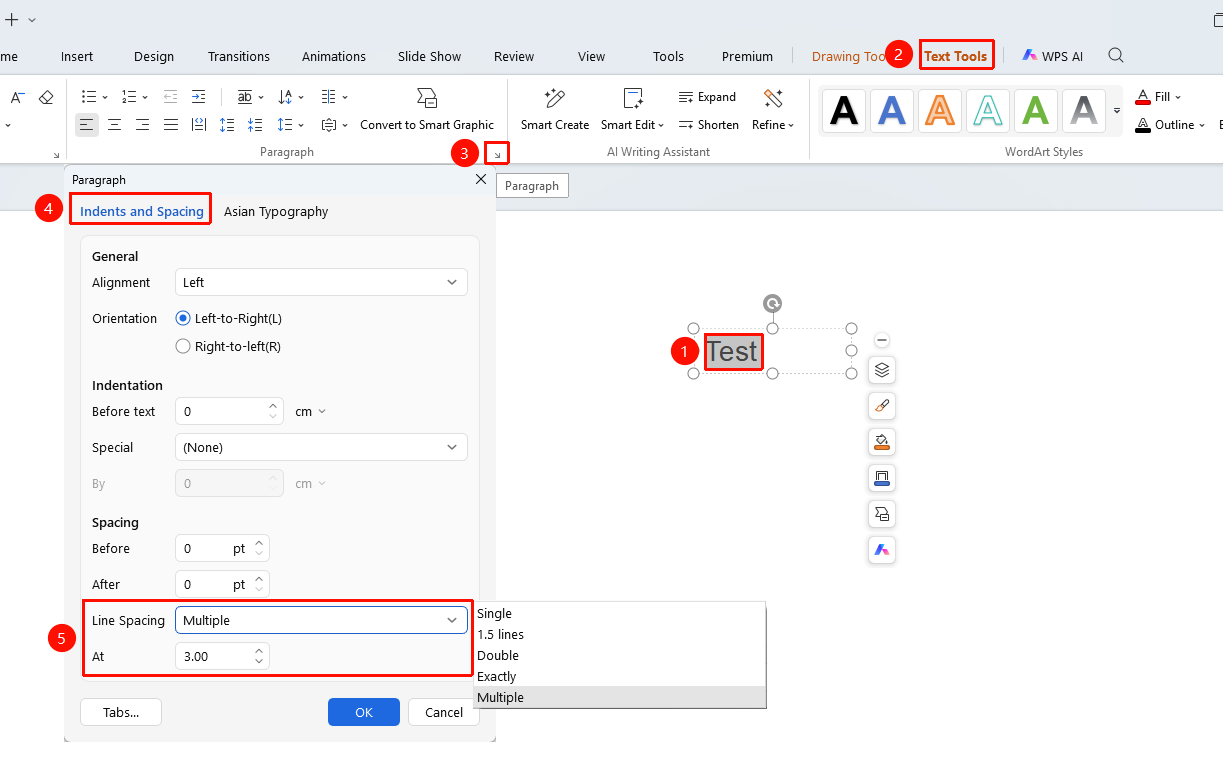Click the Before text indentation field

229,411
